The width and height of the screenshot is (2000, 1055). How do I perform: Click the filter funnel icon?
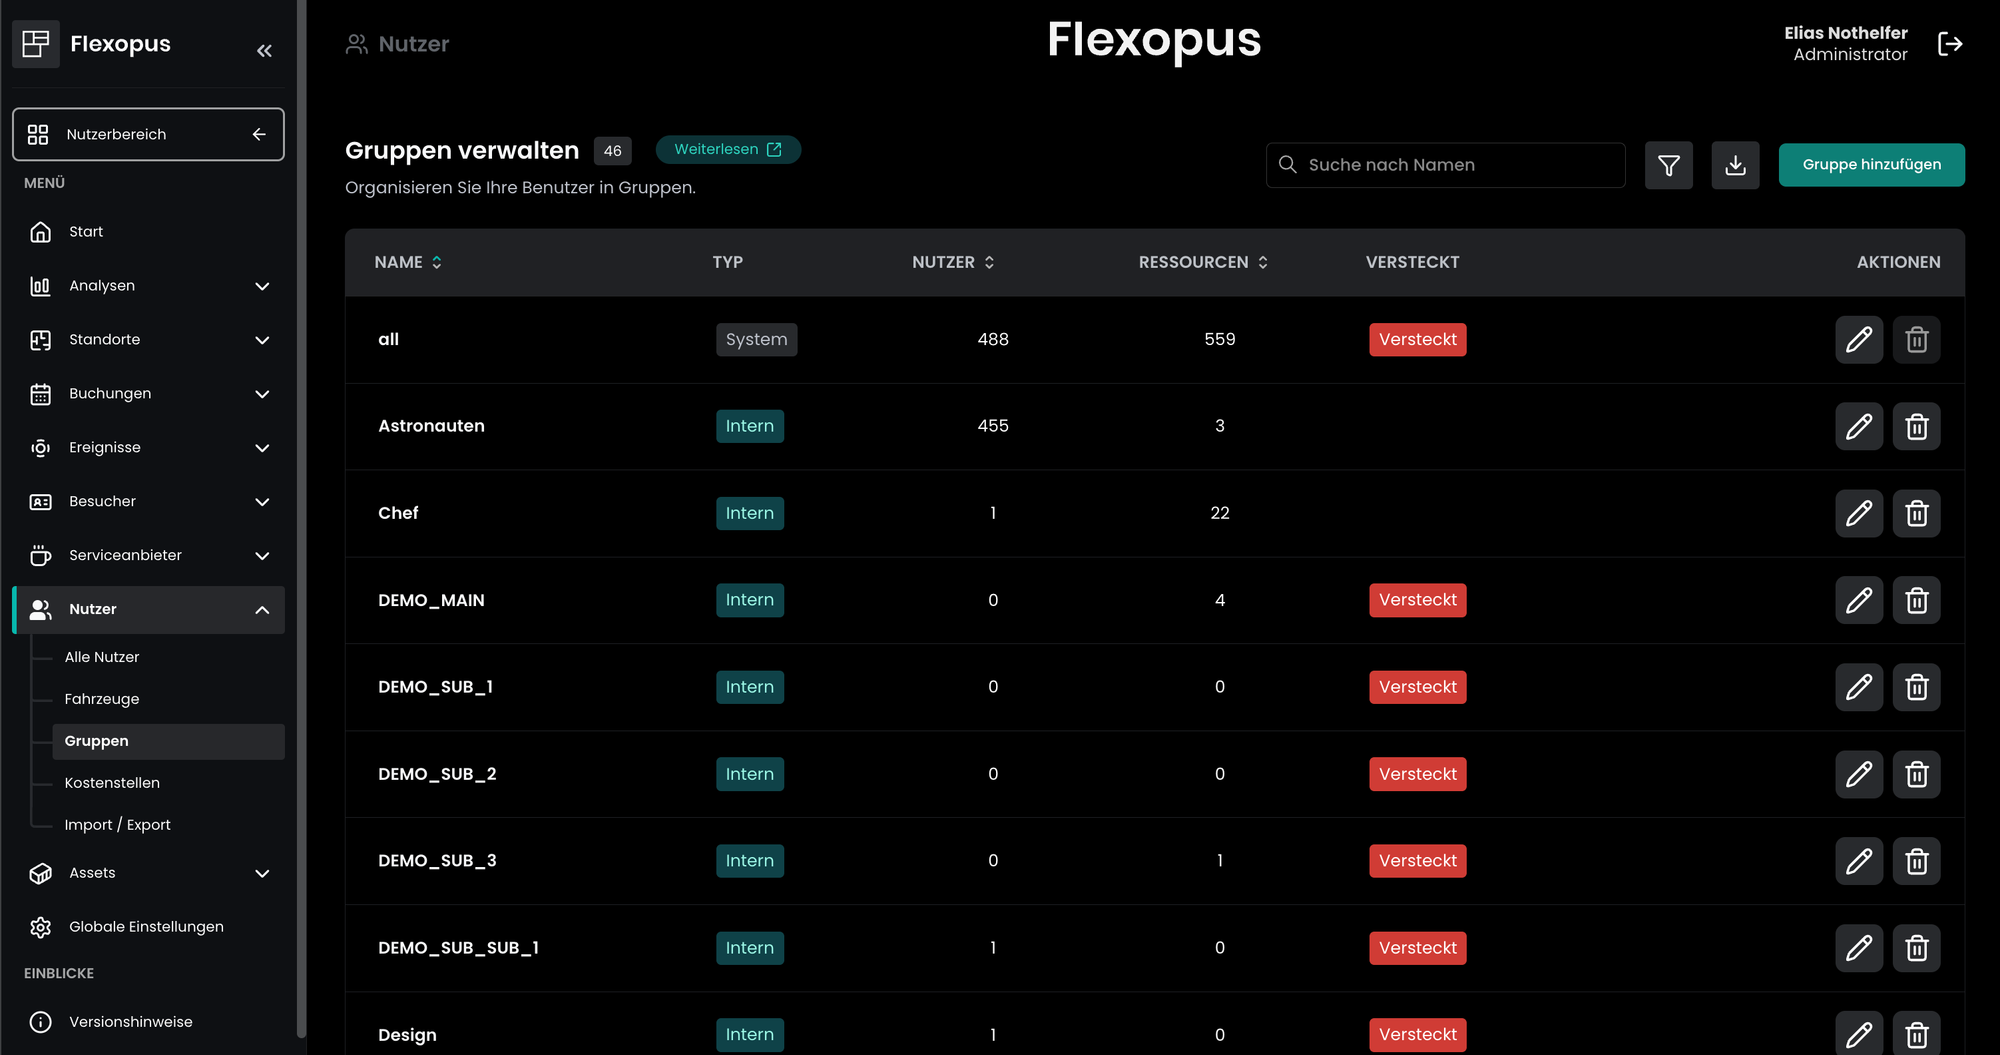(x=1668, y=165)
